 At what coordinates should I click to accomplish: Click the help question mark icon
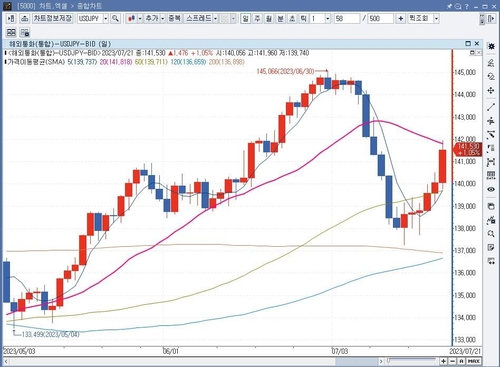coord(467,6)
